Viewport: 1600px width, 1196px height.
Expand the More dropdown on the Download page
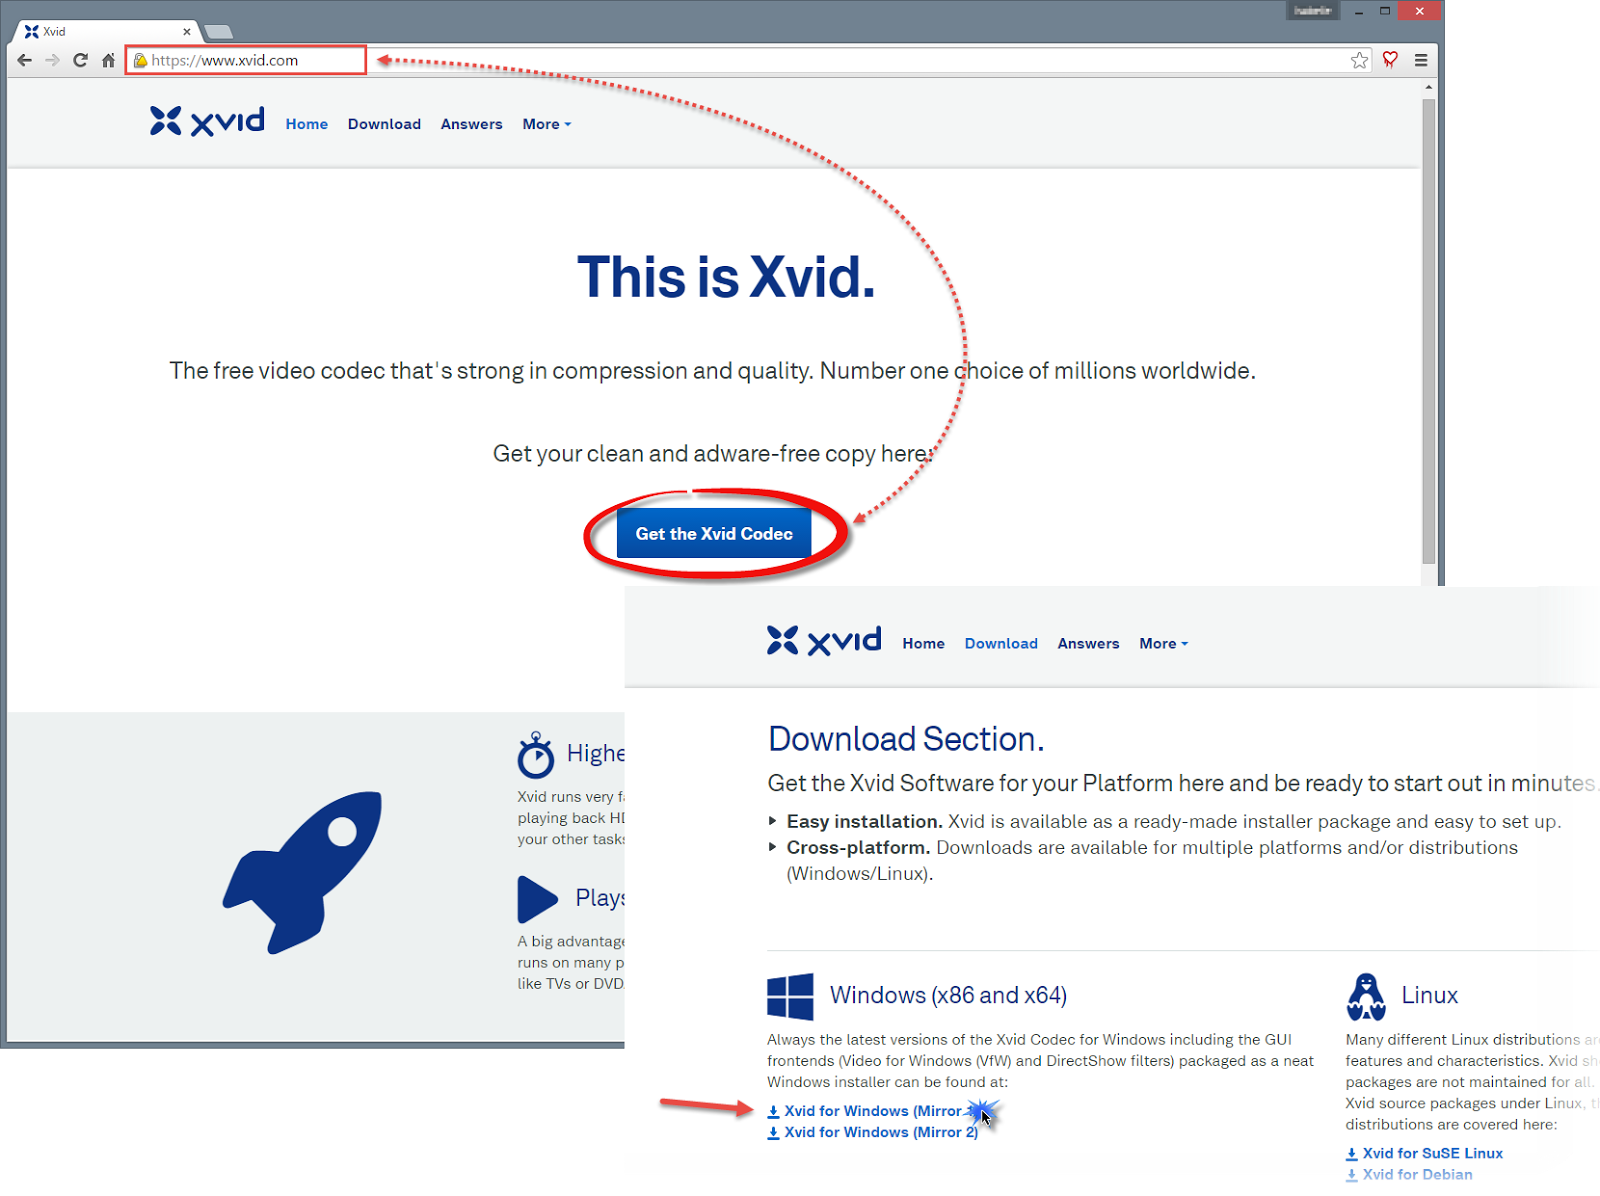(x=1163, y=643)
